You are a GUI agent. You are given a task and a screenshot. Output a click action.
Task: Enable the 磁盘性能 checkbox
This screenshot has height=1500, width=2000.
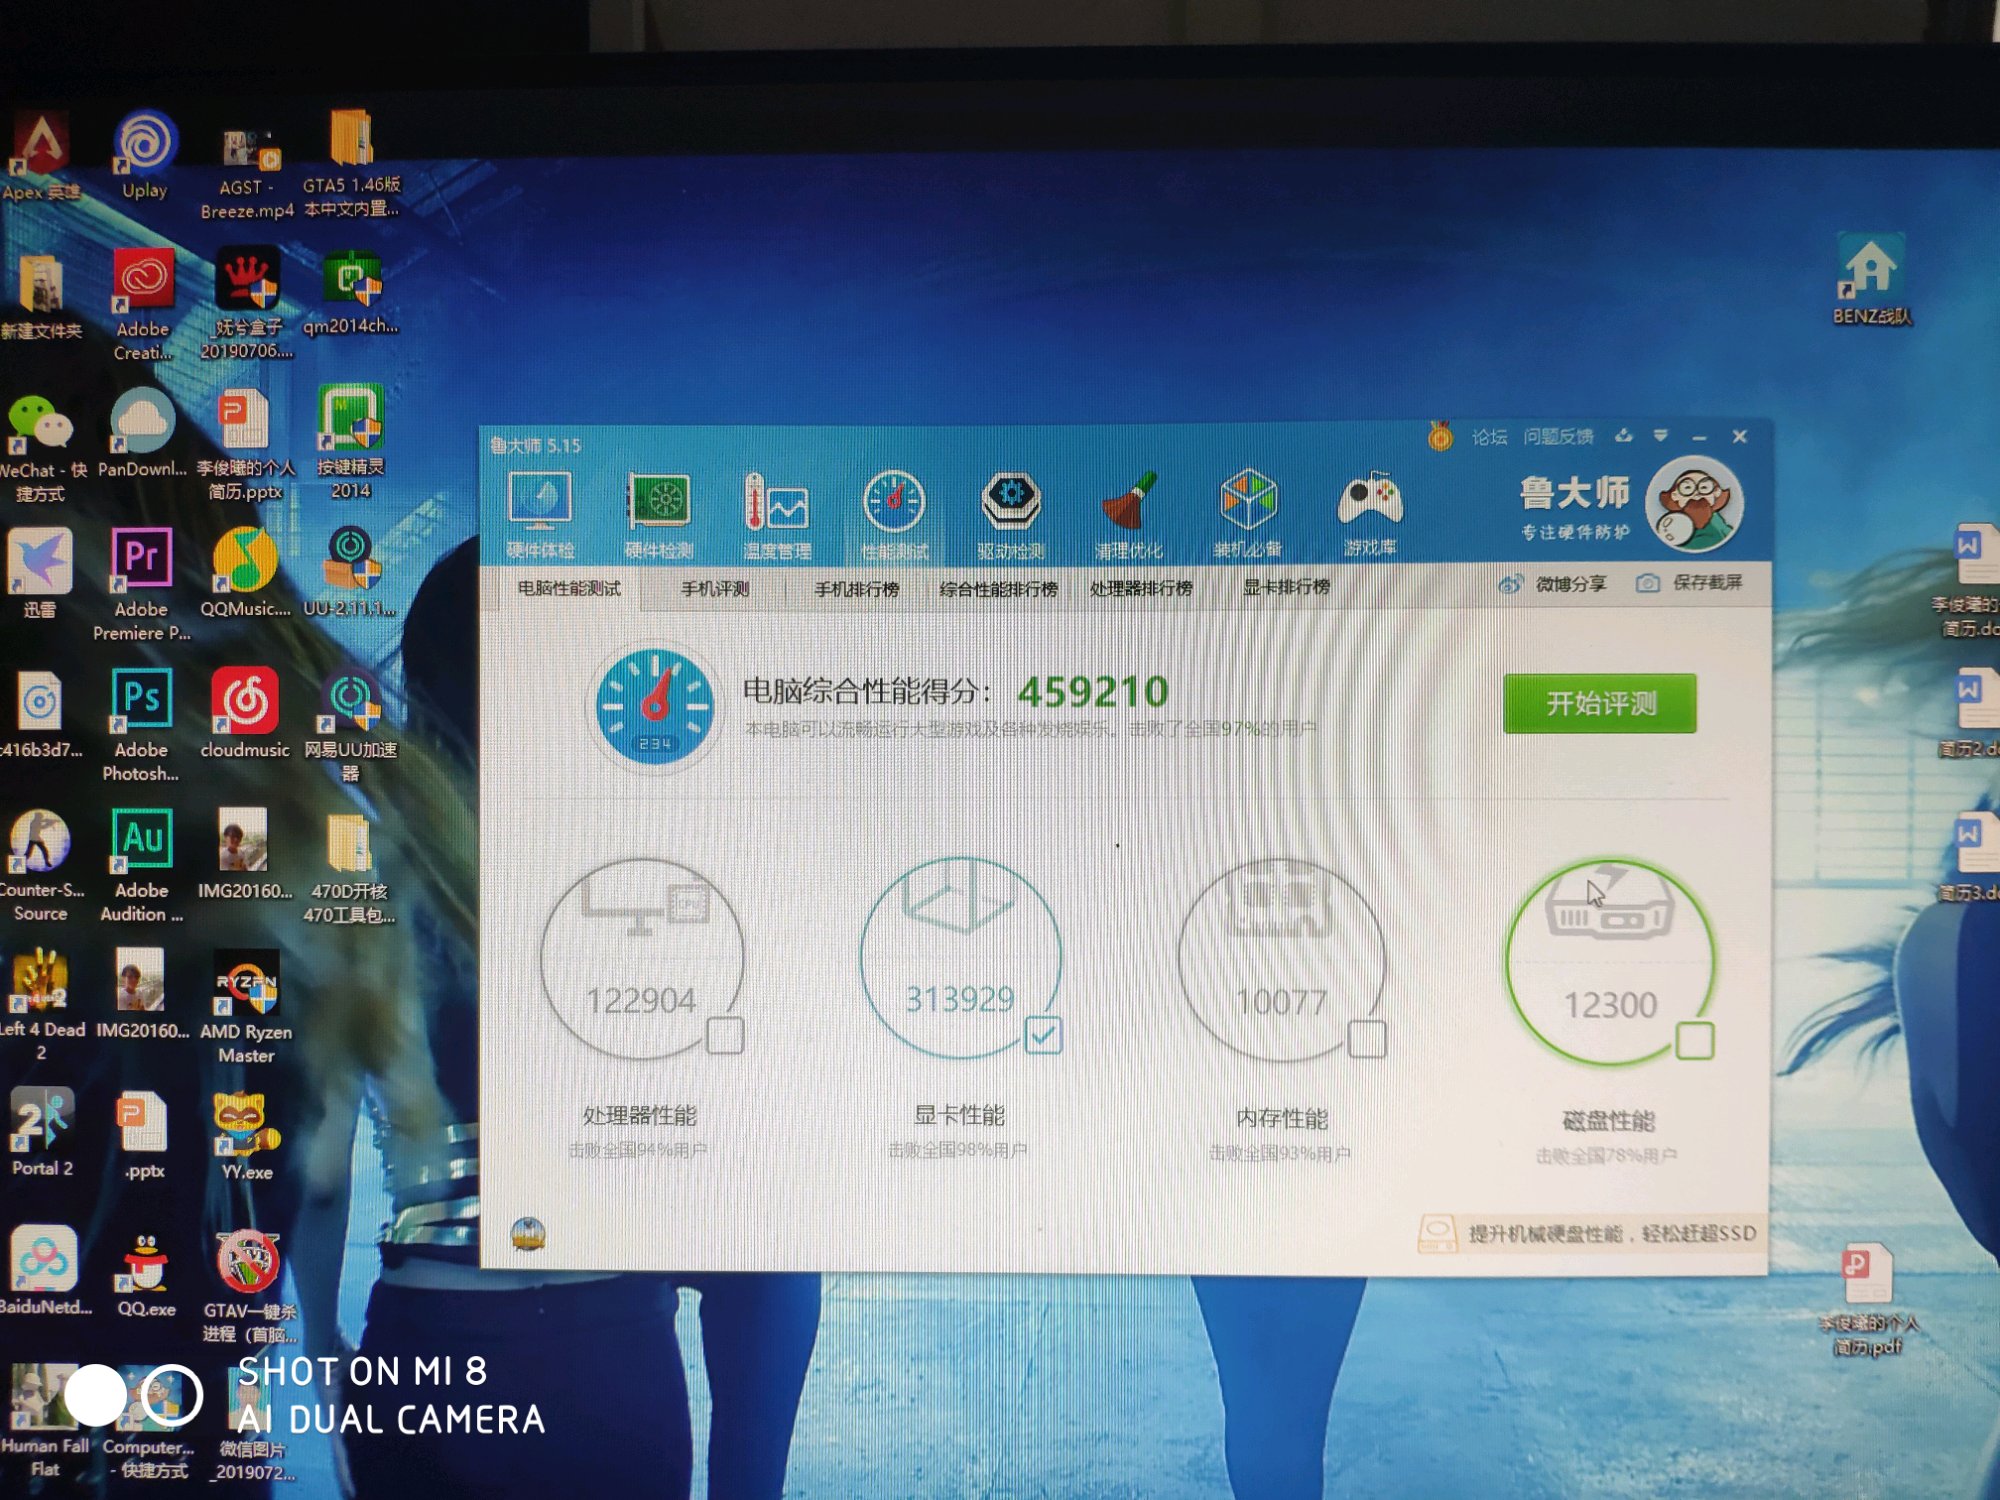[1695, 1041]
